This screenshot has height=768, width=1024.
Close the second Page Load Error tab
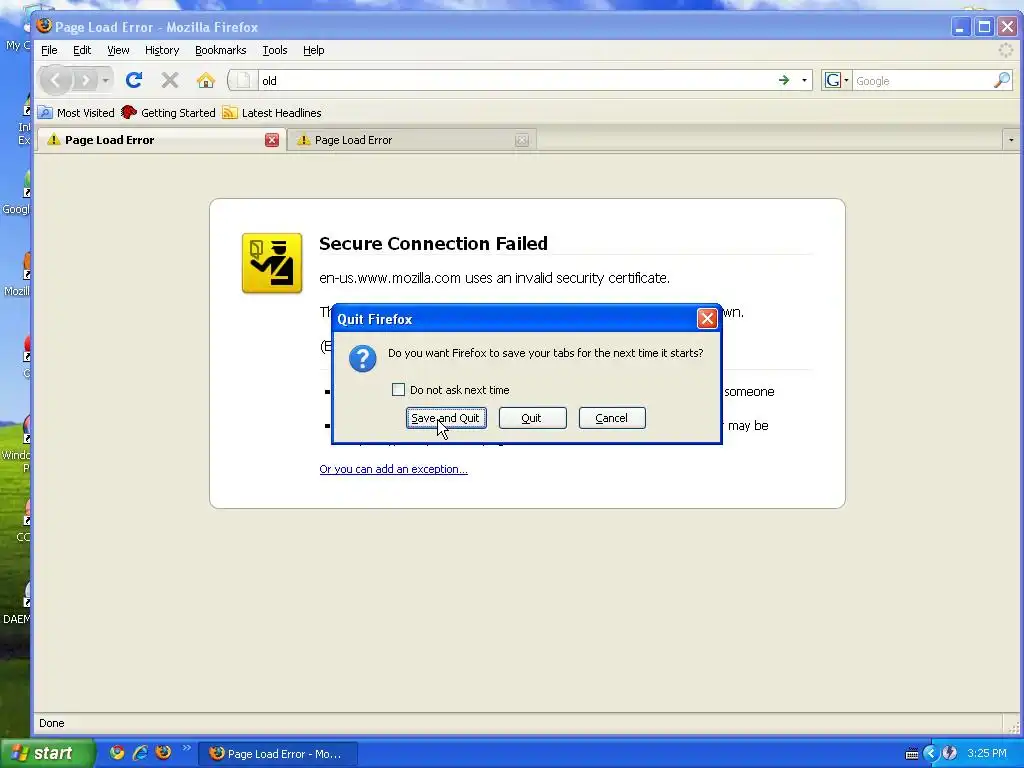coord(522,140)
